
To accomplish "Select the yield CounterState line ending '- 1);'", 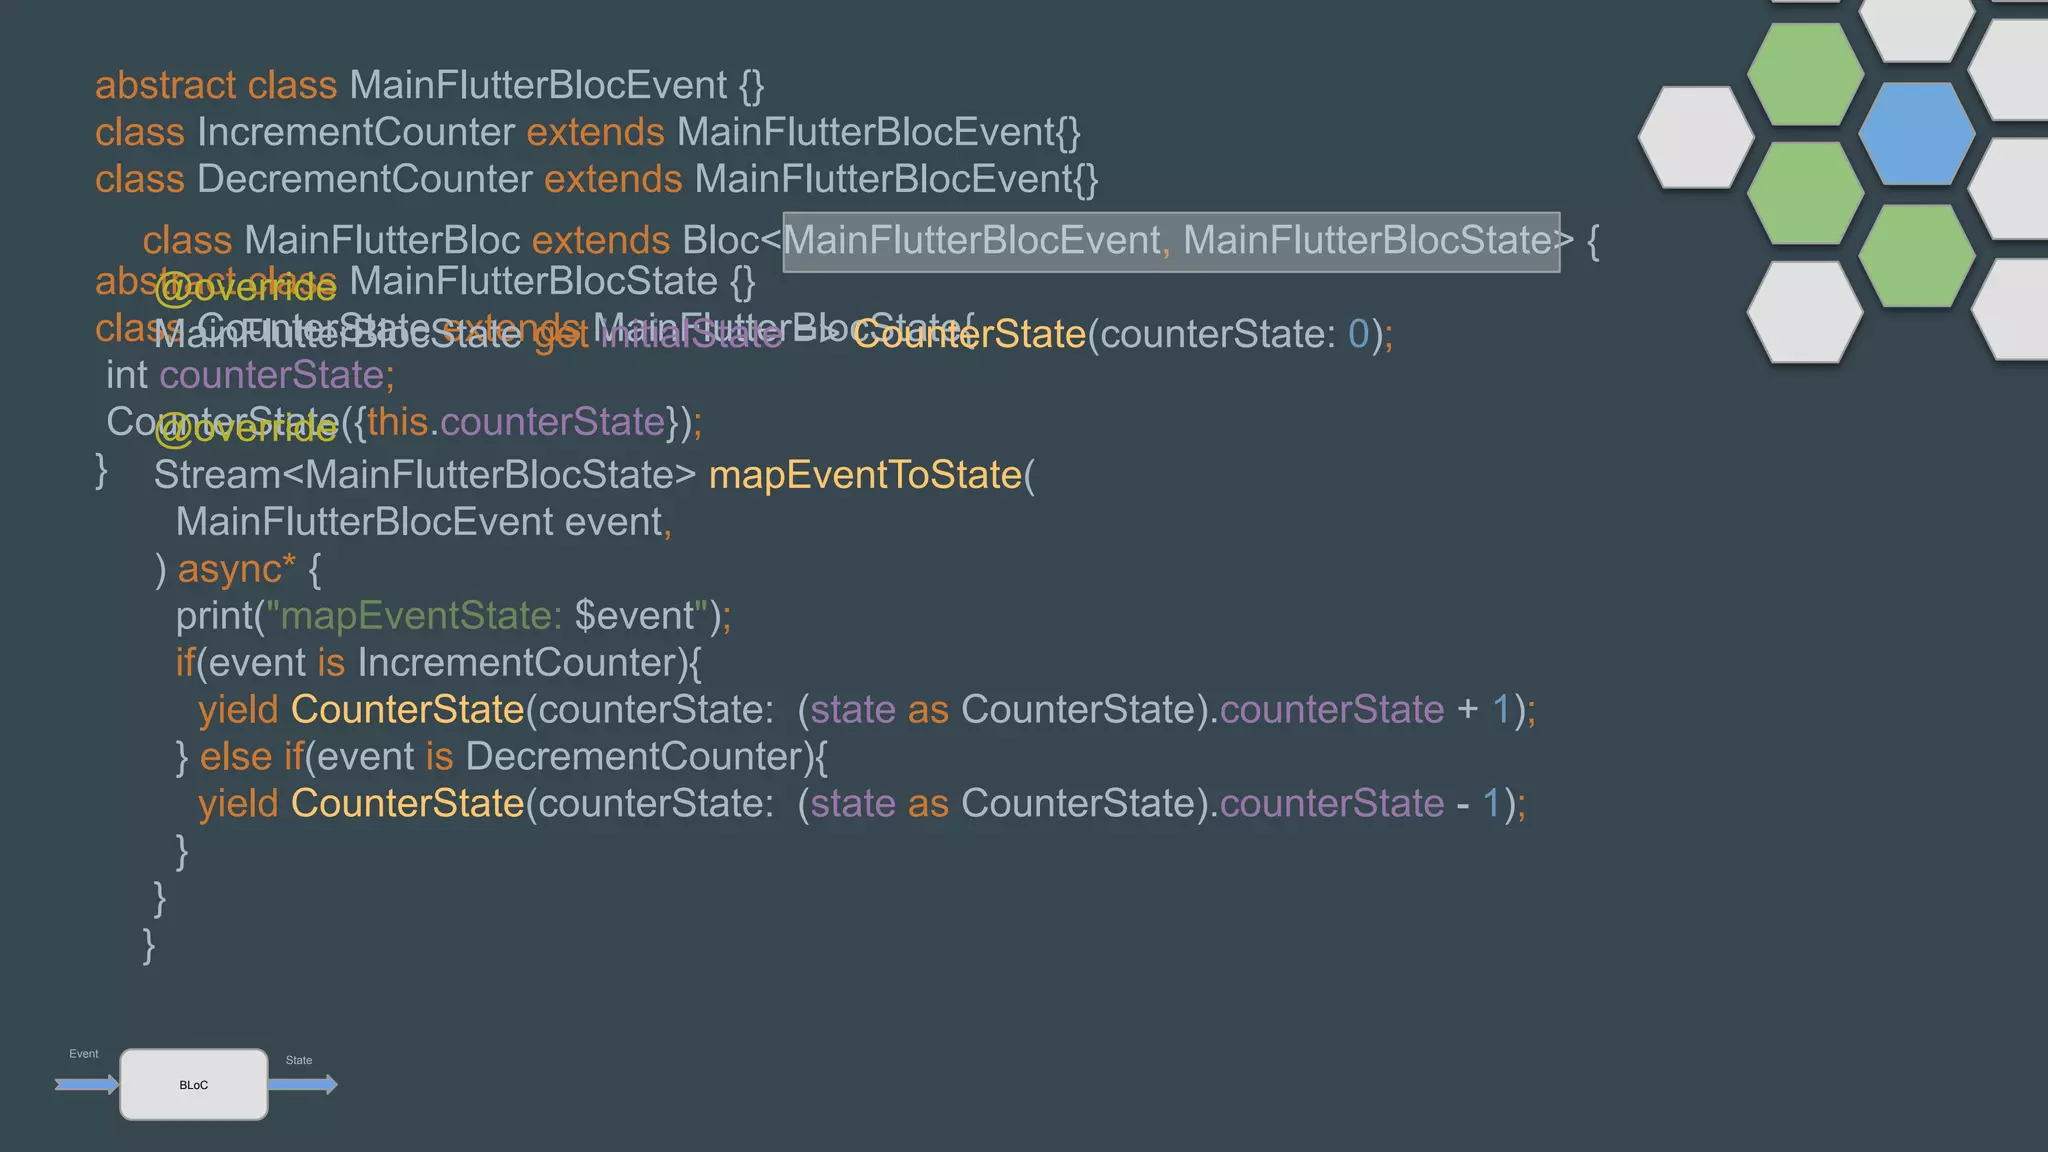I will 862,805.
